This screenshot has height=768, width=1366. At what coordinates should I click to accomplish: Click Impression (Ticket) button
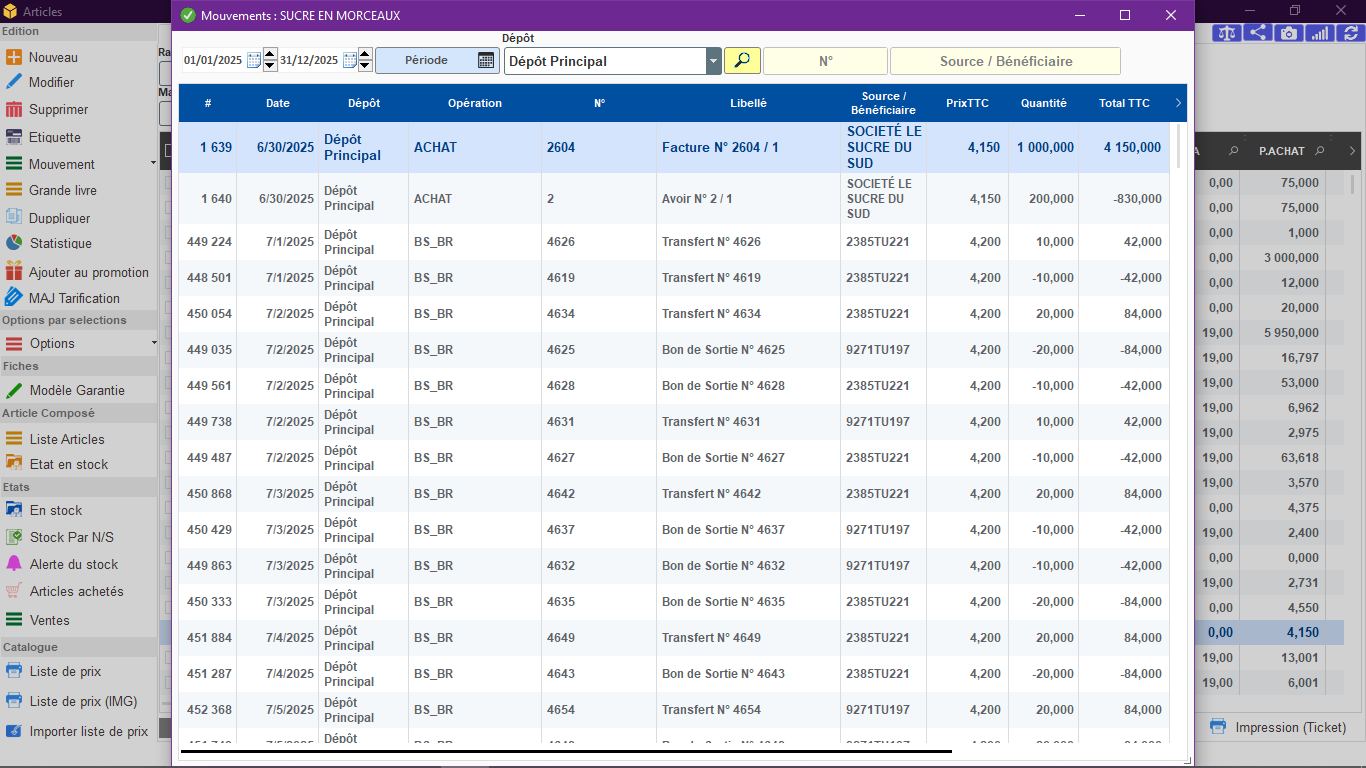[x=1277, y=727]
